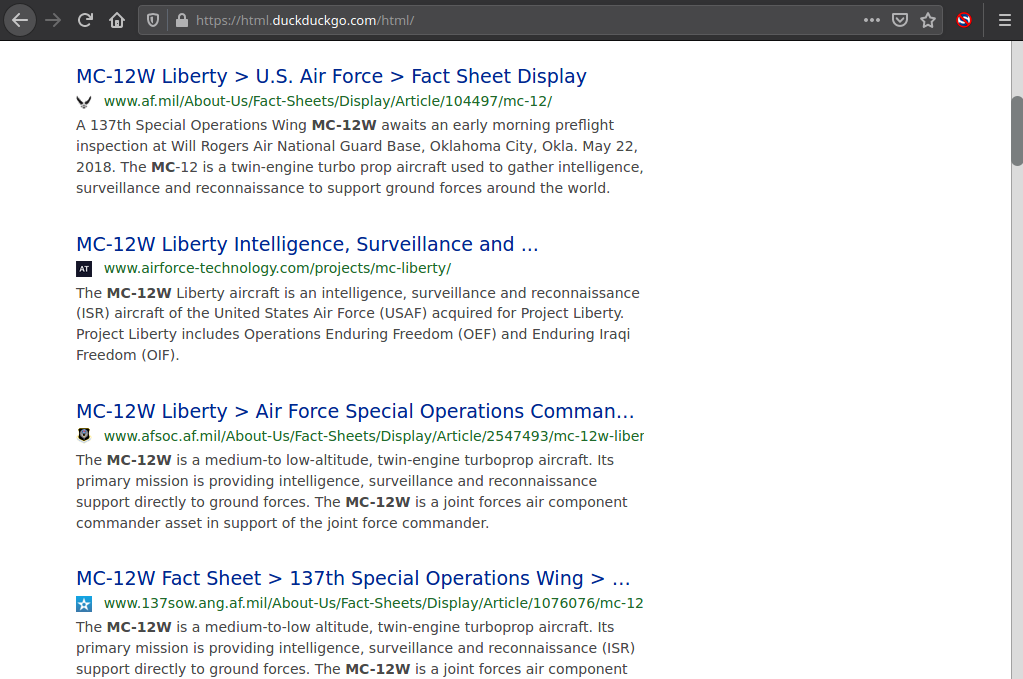The height and width of the screenshot is (679, 1023).
Task: Click snippet text "commander asset in support"
Action: [x=186, y=523]
